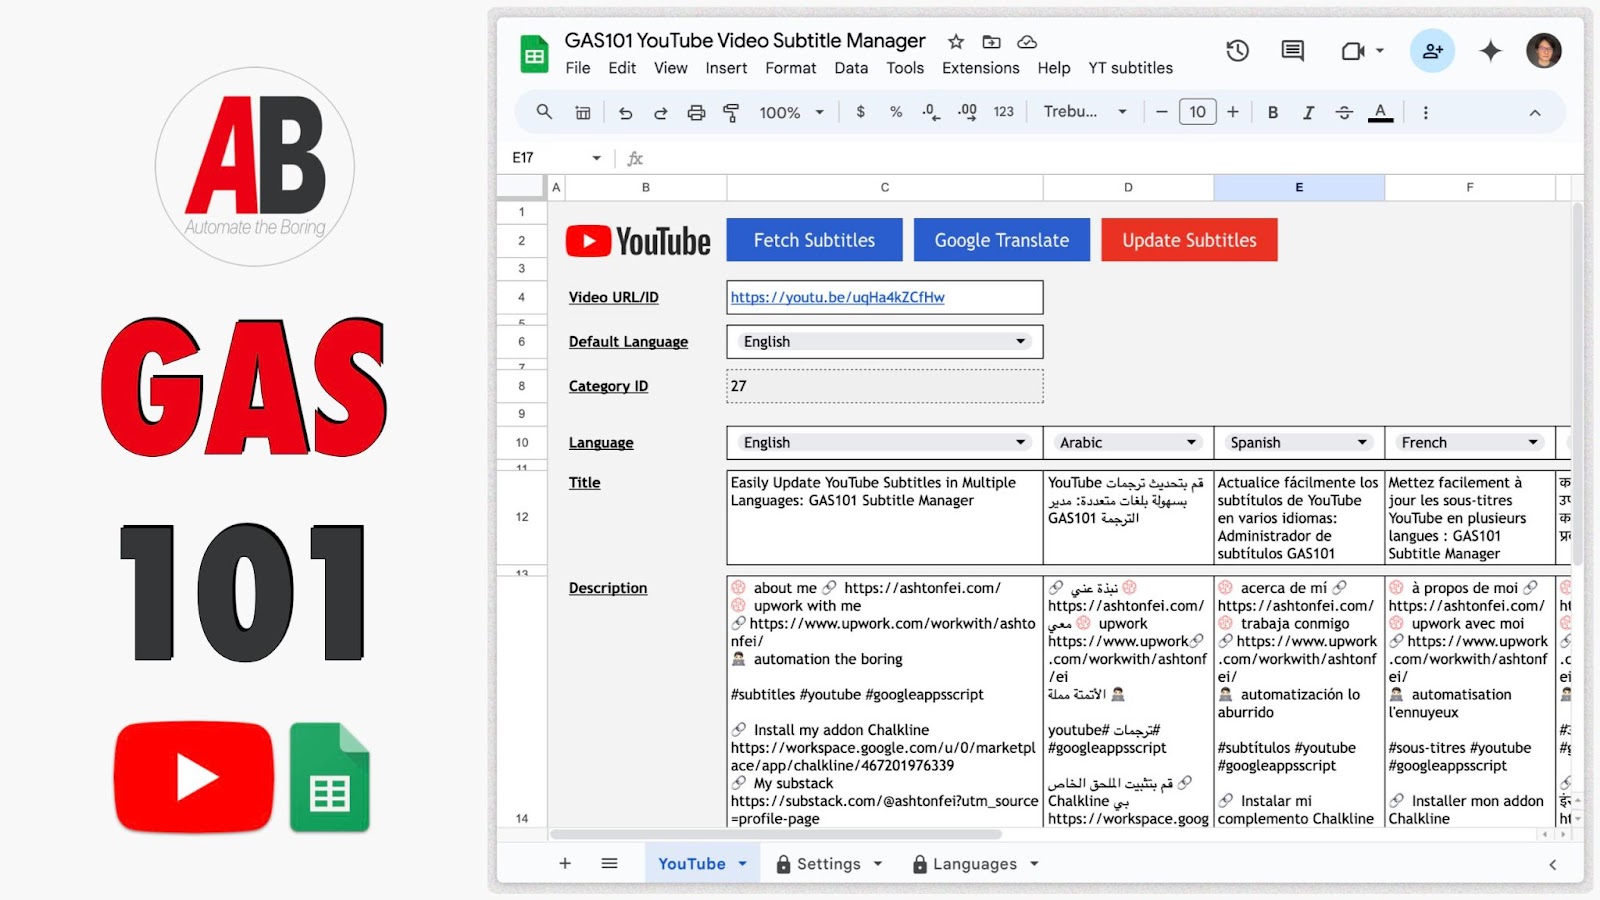The height and width of the screenshot is (900, 1600).
Task: Open the French language dropdown
Action: click(1470, 443)
